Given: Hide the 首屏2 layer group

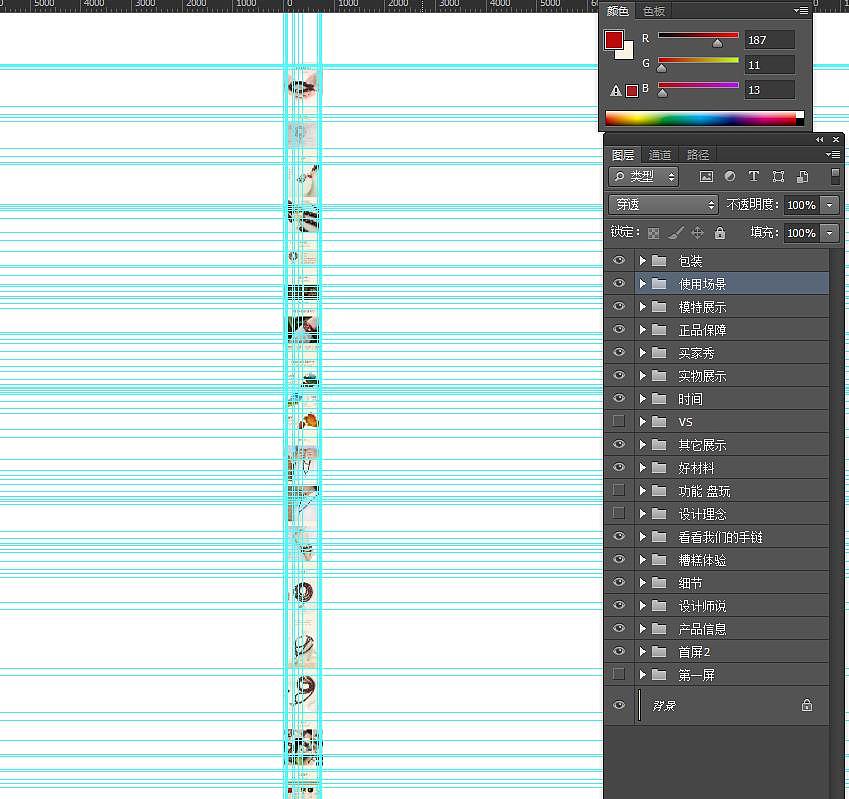Looking at the screenshot, I should (618, 651).
